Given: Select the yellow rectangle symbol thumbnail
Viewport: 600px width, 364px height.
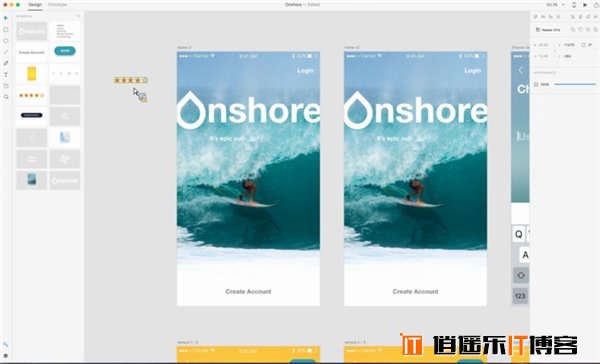Looking at the screenshot, I should (x=32, y=73).
